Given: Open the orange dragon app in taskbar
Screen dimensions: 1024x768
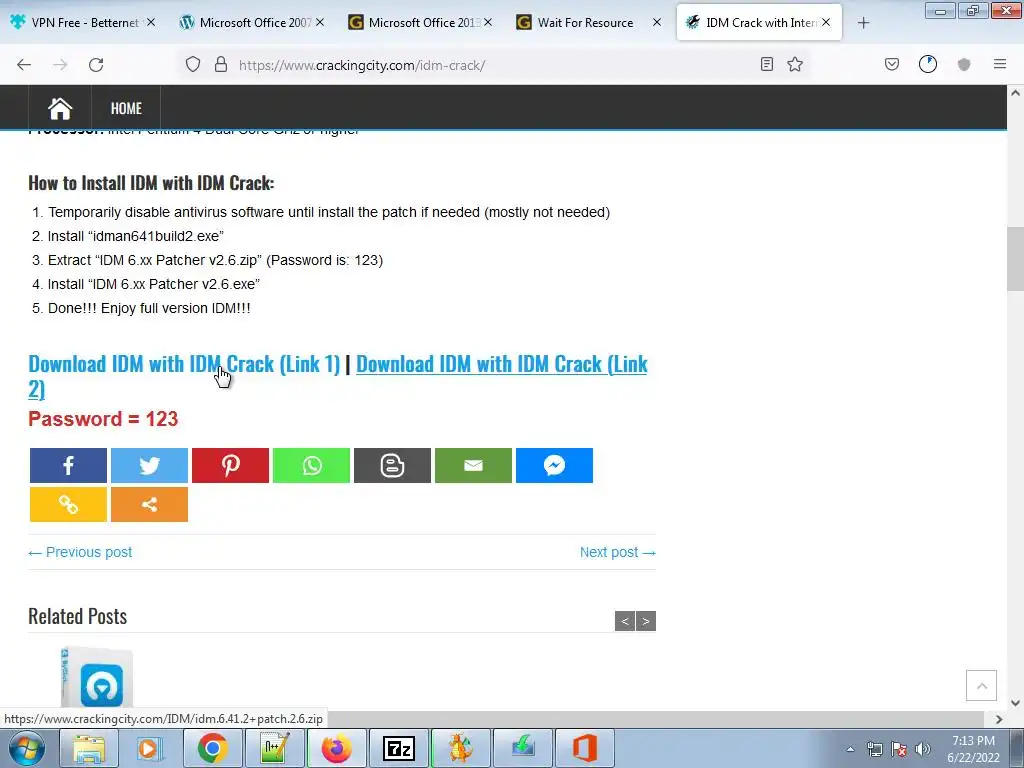Looking at the screenshot, I should (460, 748).
